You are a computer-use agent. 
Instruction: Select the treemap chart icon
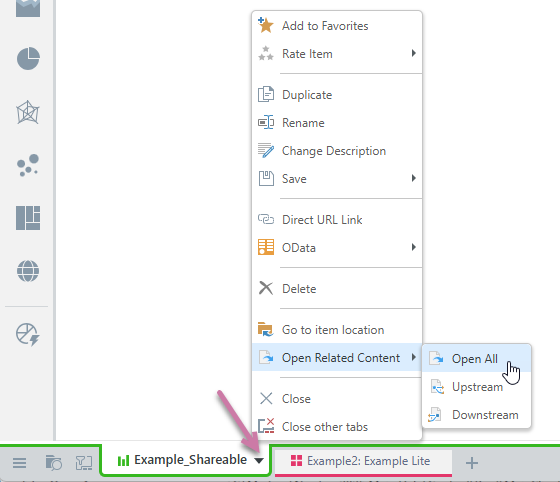(28, 218)
